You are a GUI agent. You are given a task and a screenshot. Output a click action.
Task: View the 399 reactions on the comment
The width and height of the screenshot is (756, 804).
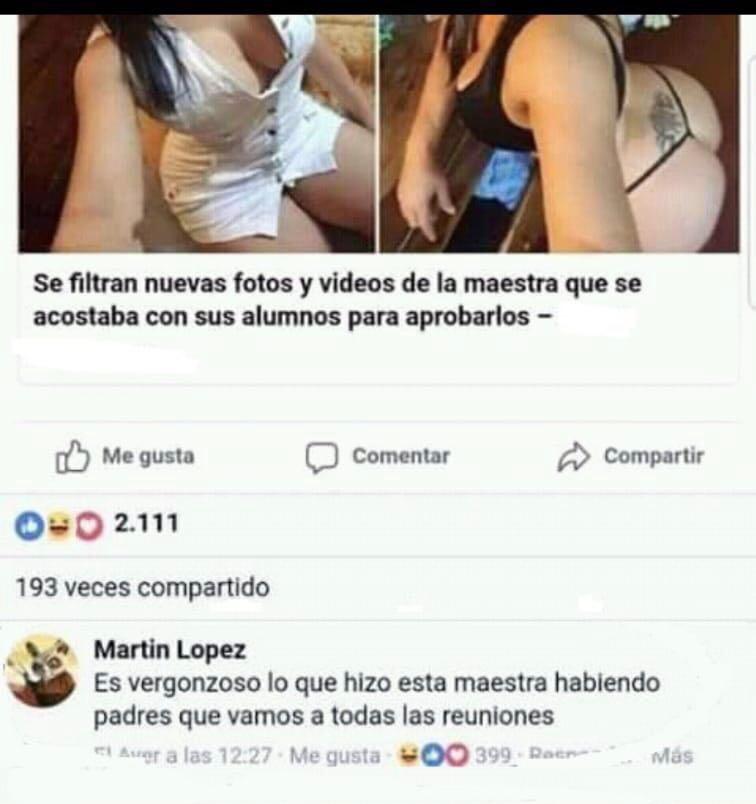pyautogui.click(x=493, y=756)
